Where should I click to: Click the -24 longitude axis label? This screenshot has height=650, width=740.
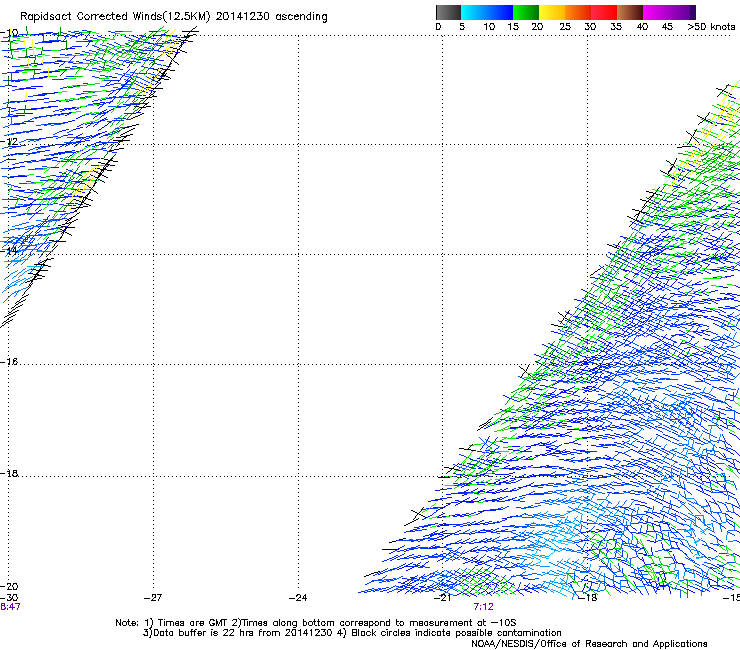pos(298,598)
